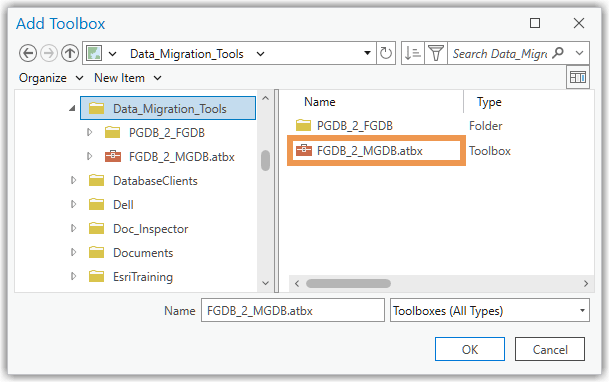Image resolution: width=610 pixels, height=383 pixels.
Task: Toggle the details panel view icon
Action: click(x=578, y=77)
